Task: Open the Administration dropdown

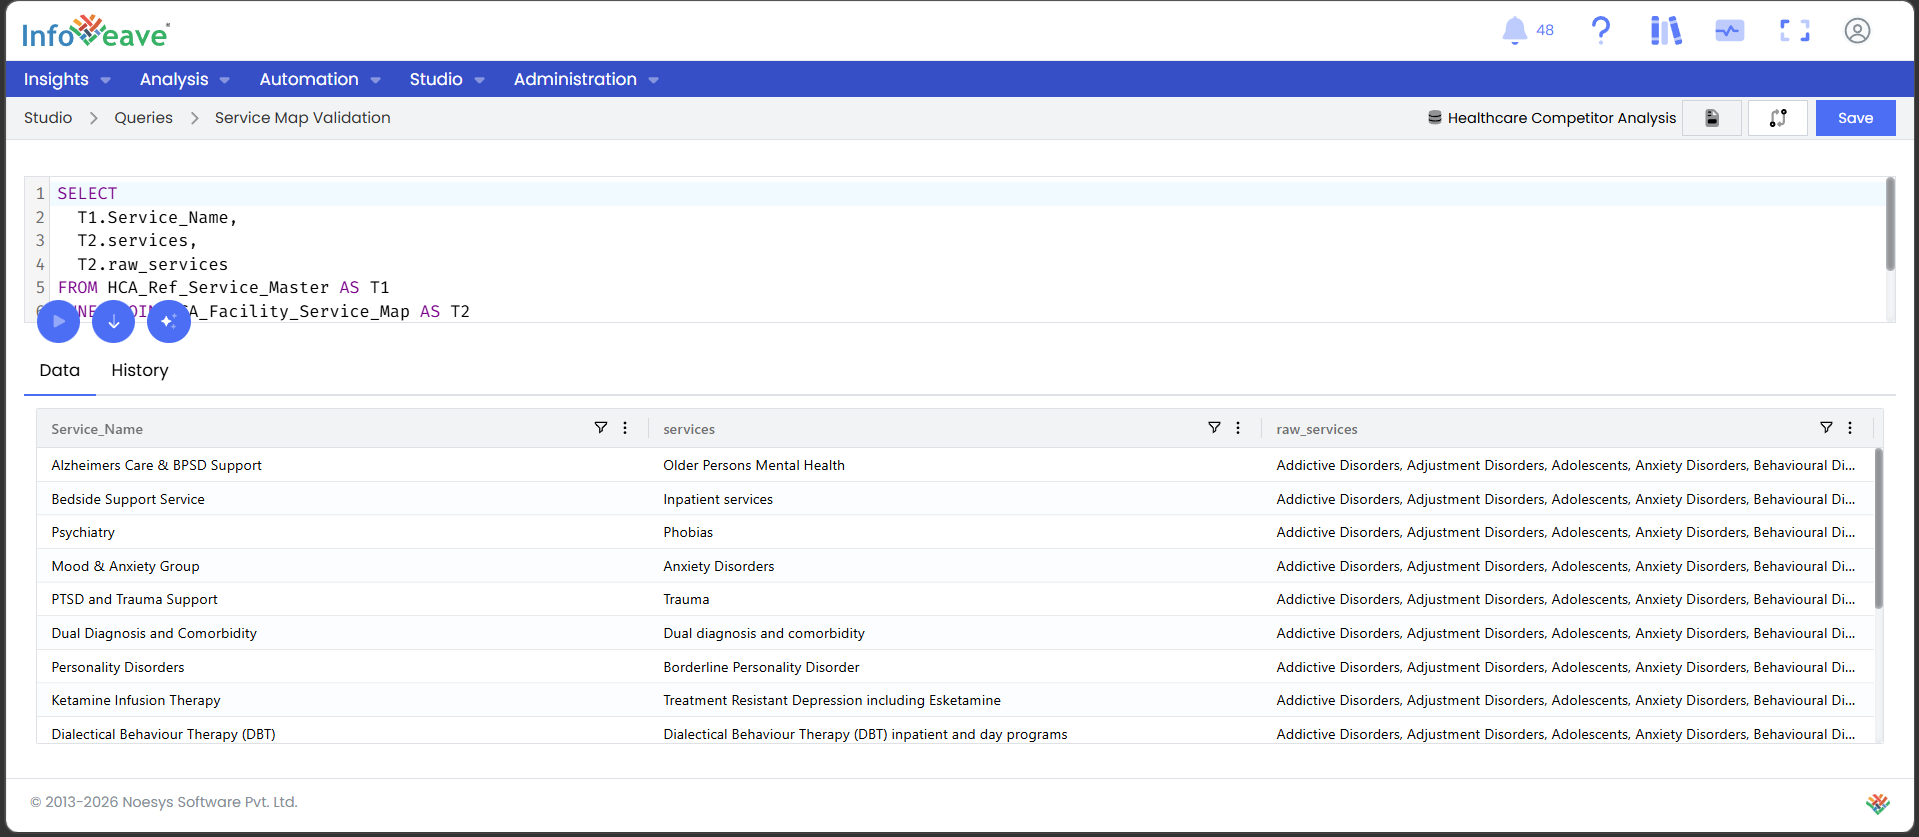Action: click(586, 79)
